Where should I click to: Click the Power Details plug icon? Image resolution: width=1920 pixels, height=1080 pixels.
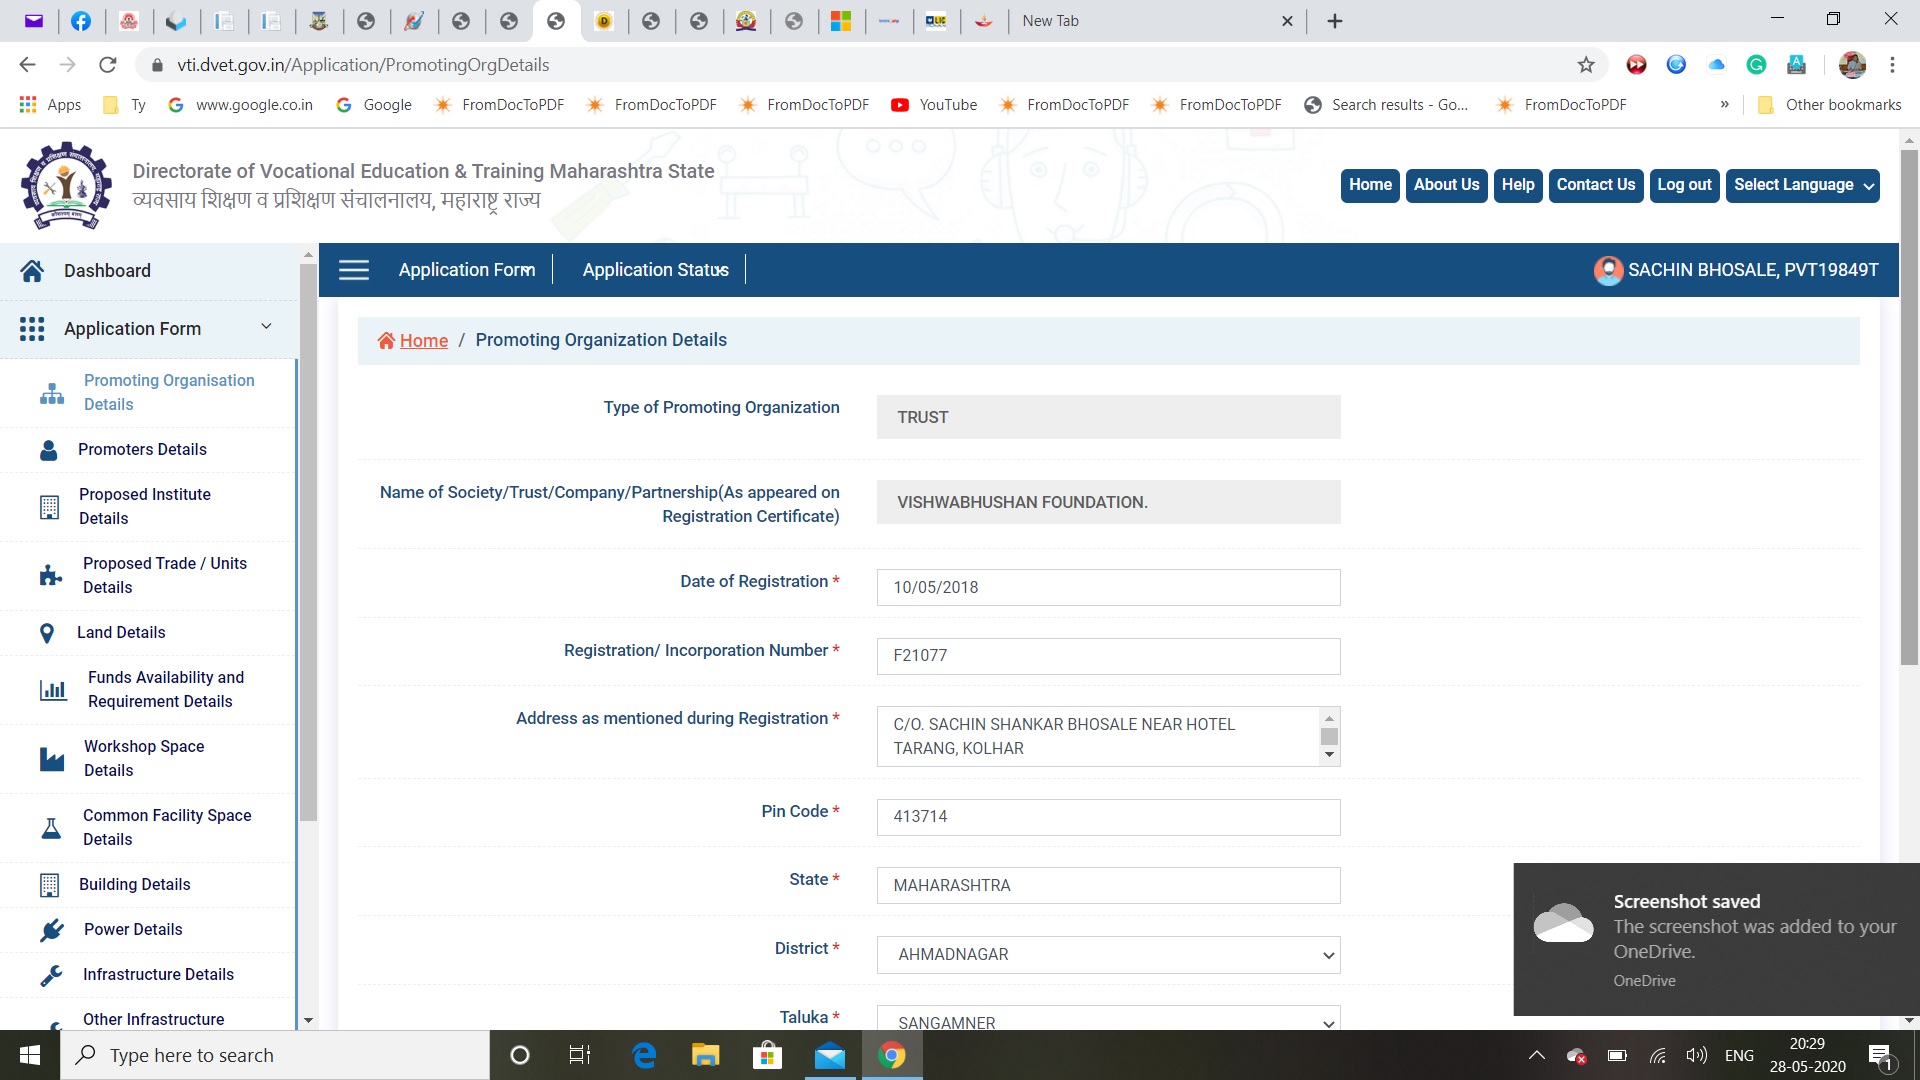coord(52,930)
